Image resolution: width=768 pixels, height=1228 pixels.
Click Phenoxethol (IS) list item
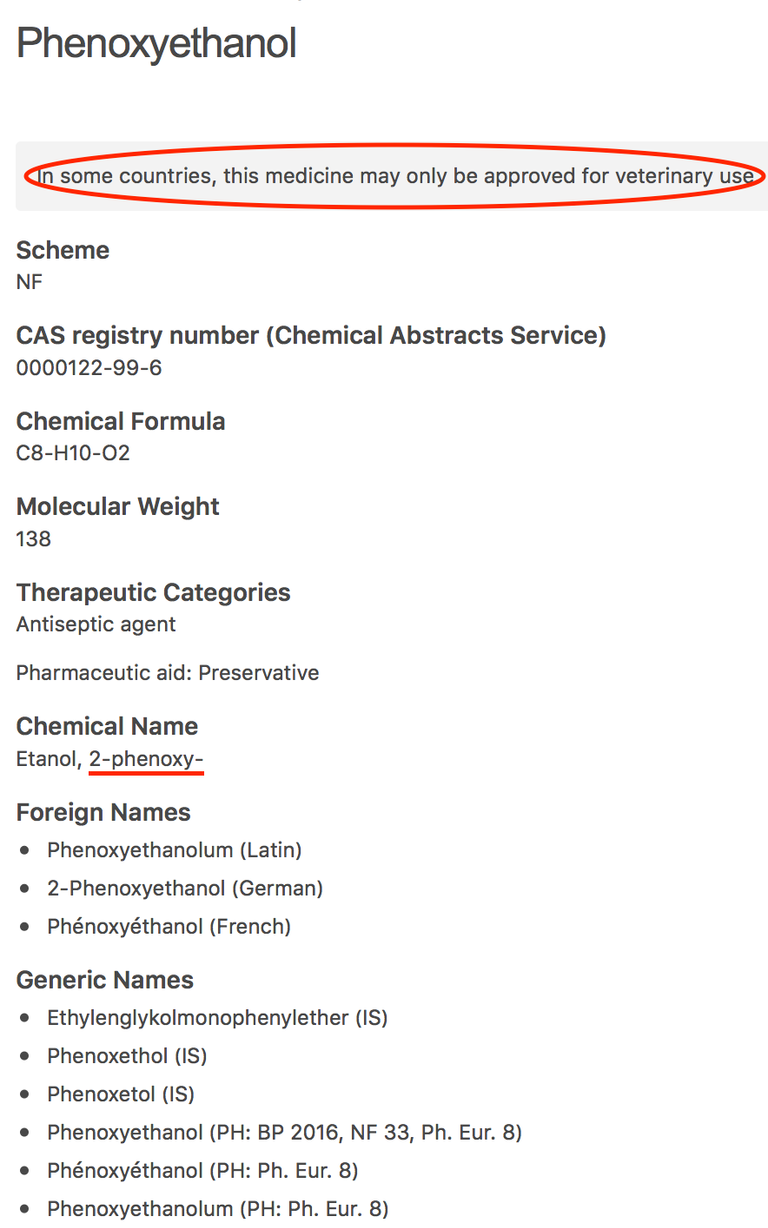[127, 1056]
